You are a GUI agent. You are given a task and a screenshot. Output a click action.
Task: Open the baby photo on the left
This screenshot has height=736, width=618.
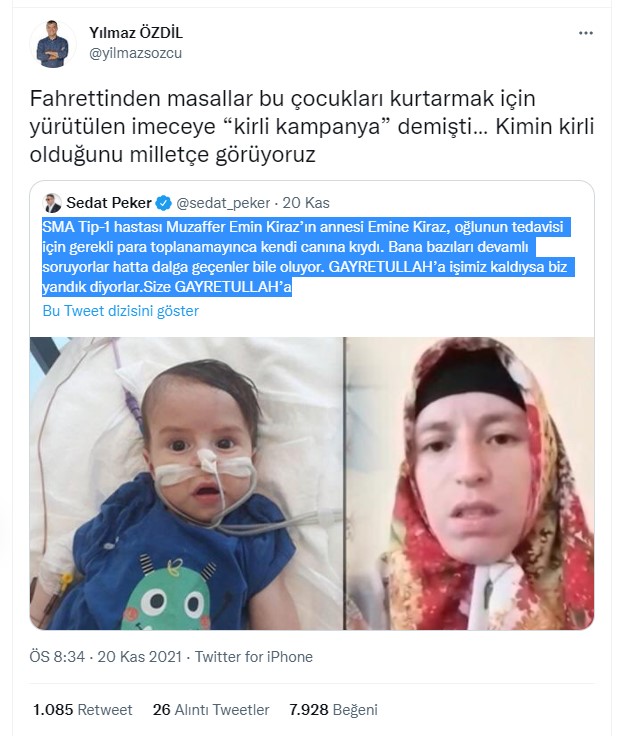[186, 483]
